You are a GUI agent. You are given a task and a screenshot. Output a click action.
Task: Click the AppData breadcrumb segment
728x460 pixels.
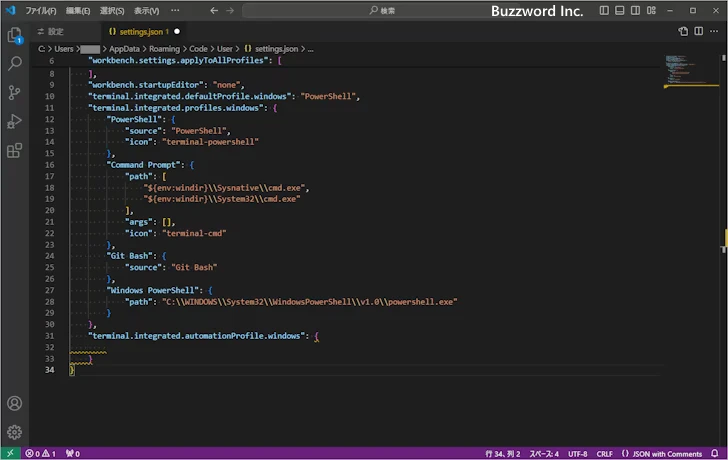click(124, 49)
